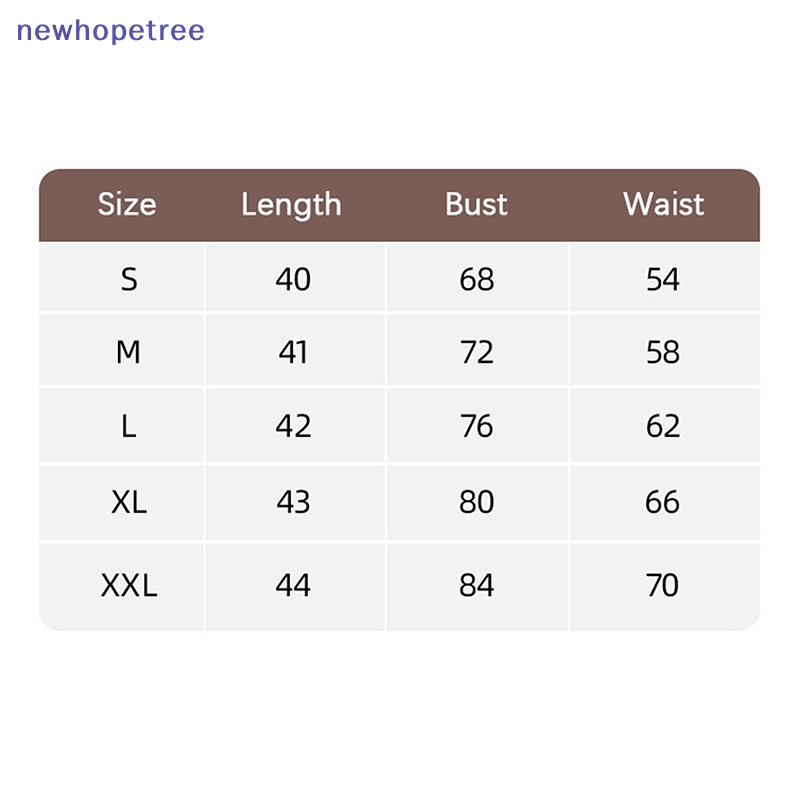The image size is (800, 800).
Task: Click the XL size row label
Action: click(x=128, y=502)
